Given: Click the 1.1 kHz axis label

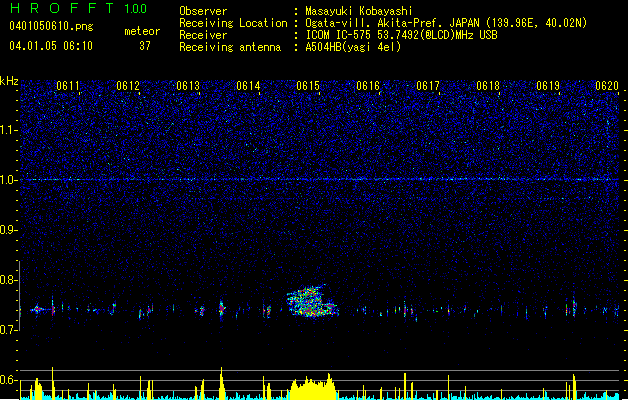Looking at the screenshot, I should (x=9, y=130).
